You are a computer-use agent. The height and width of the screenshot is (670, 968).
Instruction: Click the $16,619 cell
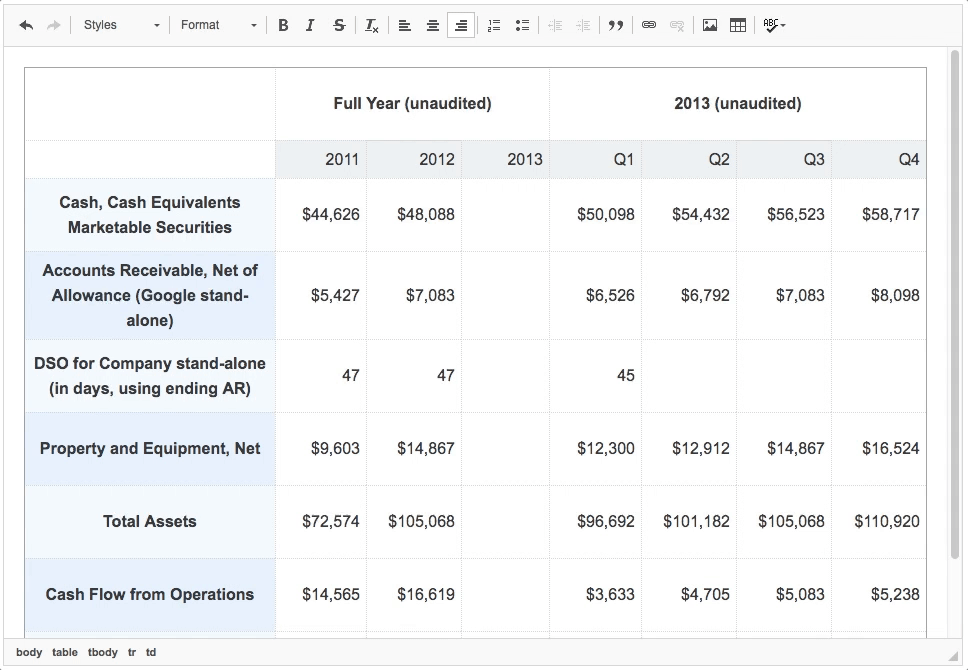coord(414,594)
